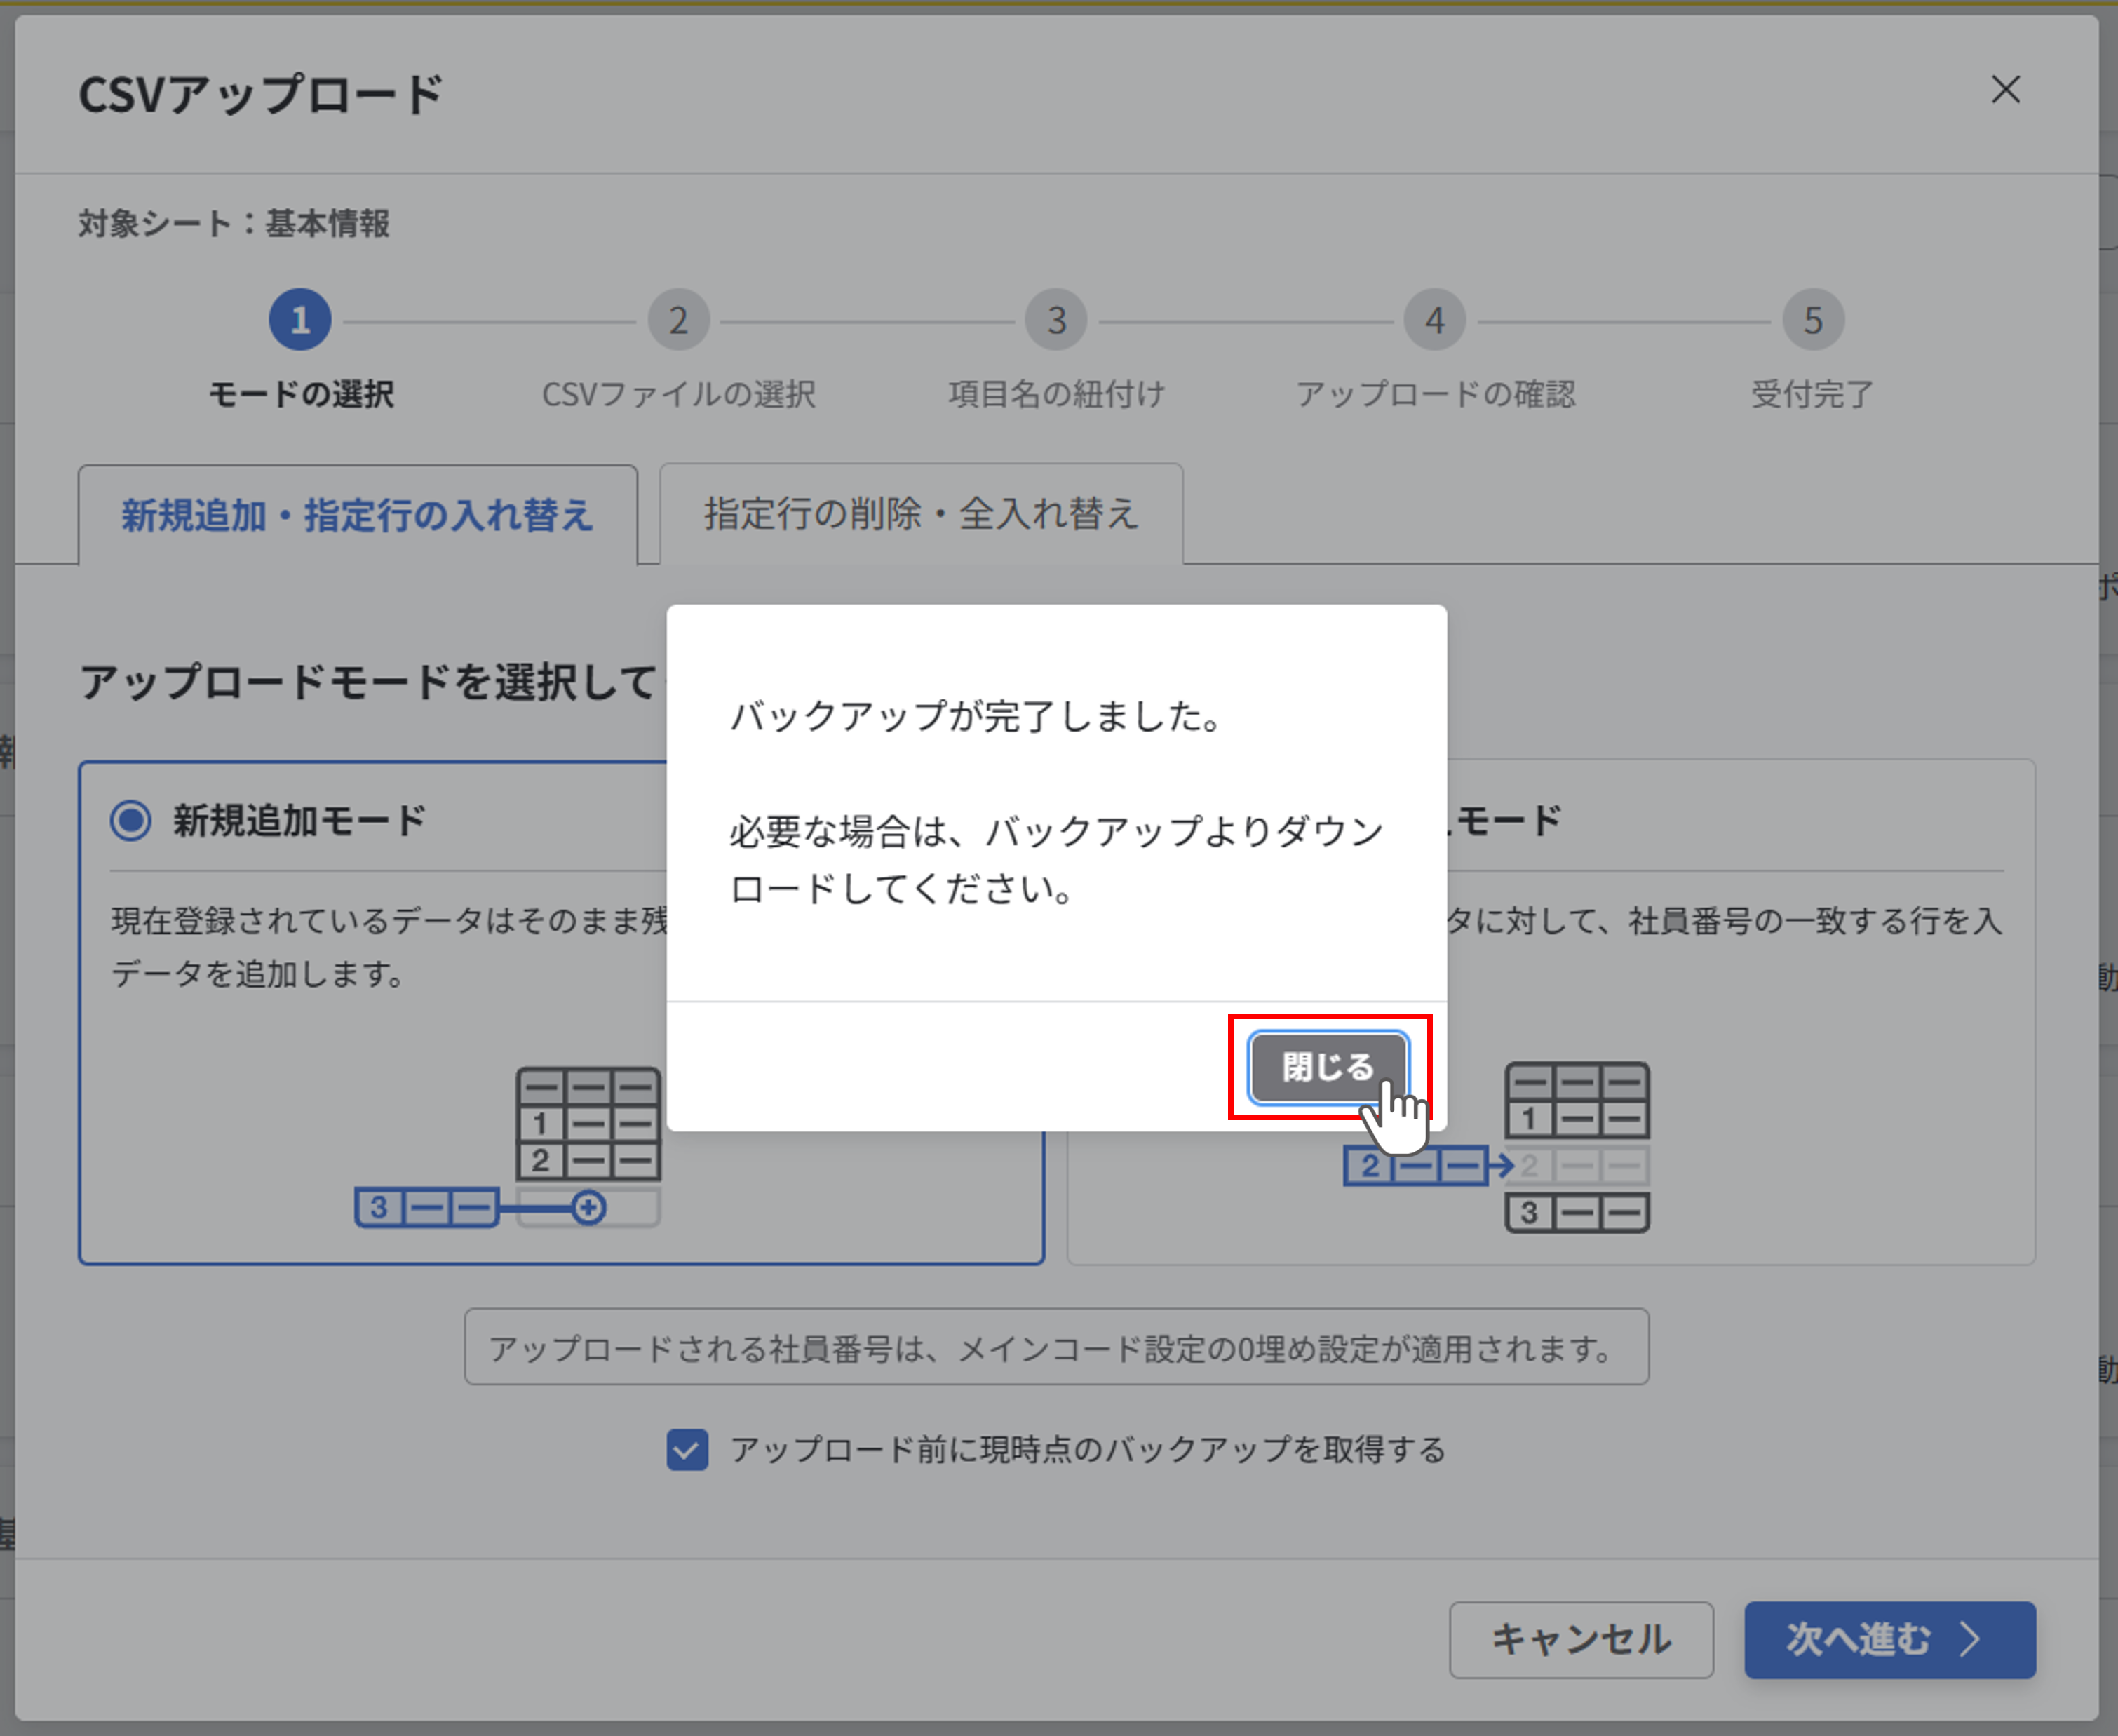Click the 0埋め設定 notice text box
2118x1736 pixels.
[1056, 1347]
